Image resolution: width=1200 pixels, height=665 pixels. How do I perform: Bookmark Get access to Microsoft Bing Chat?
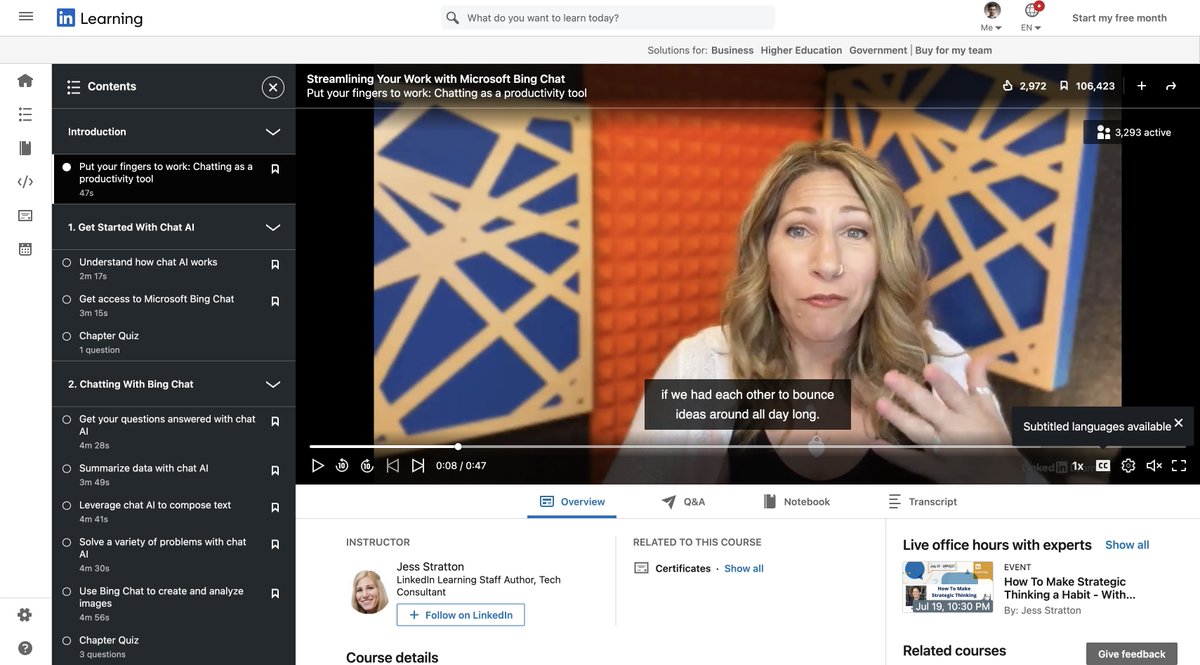point(275,301)
